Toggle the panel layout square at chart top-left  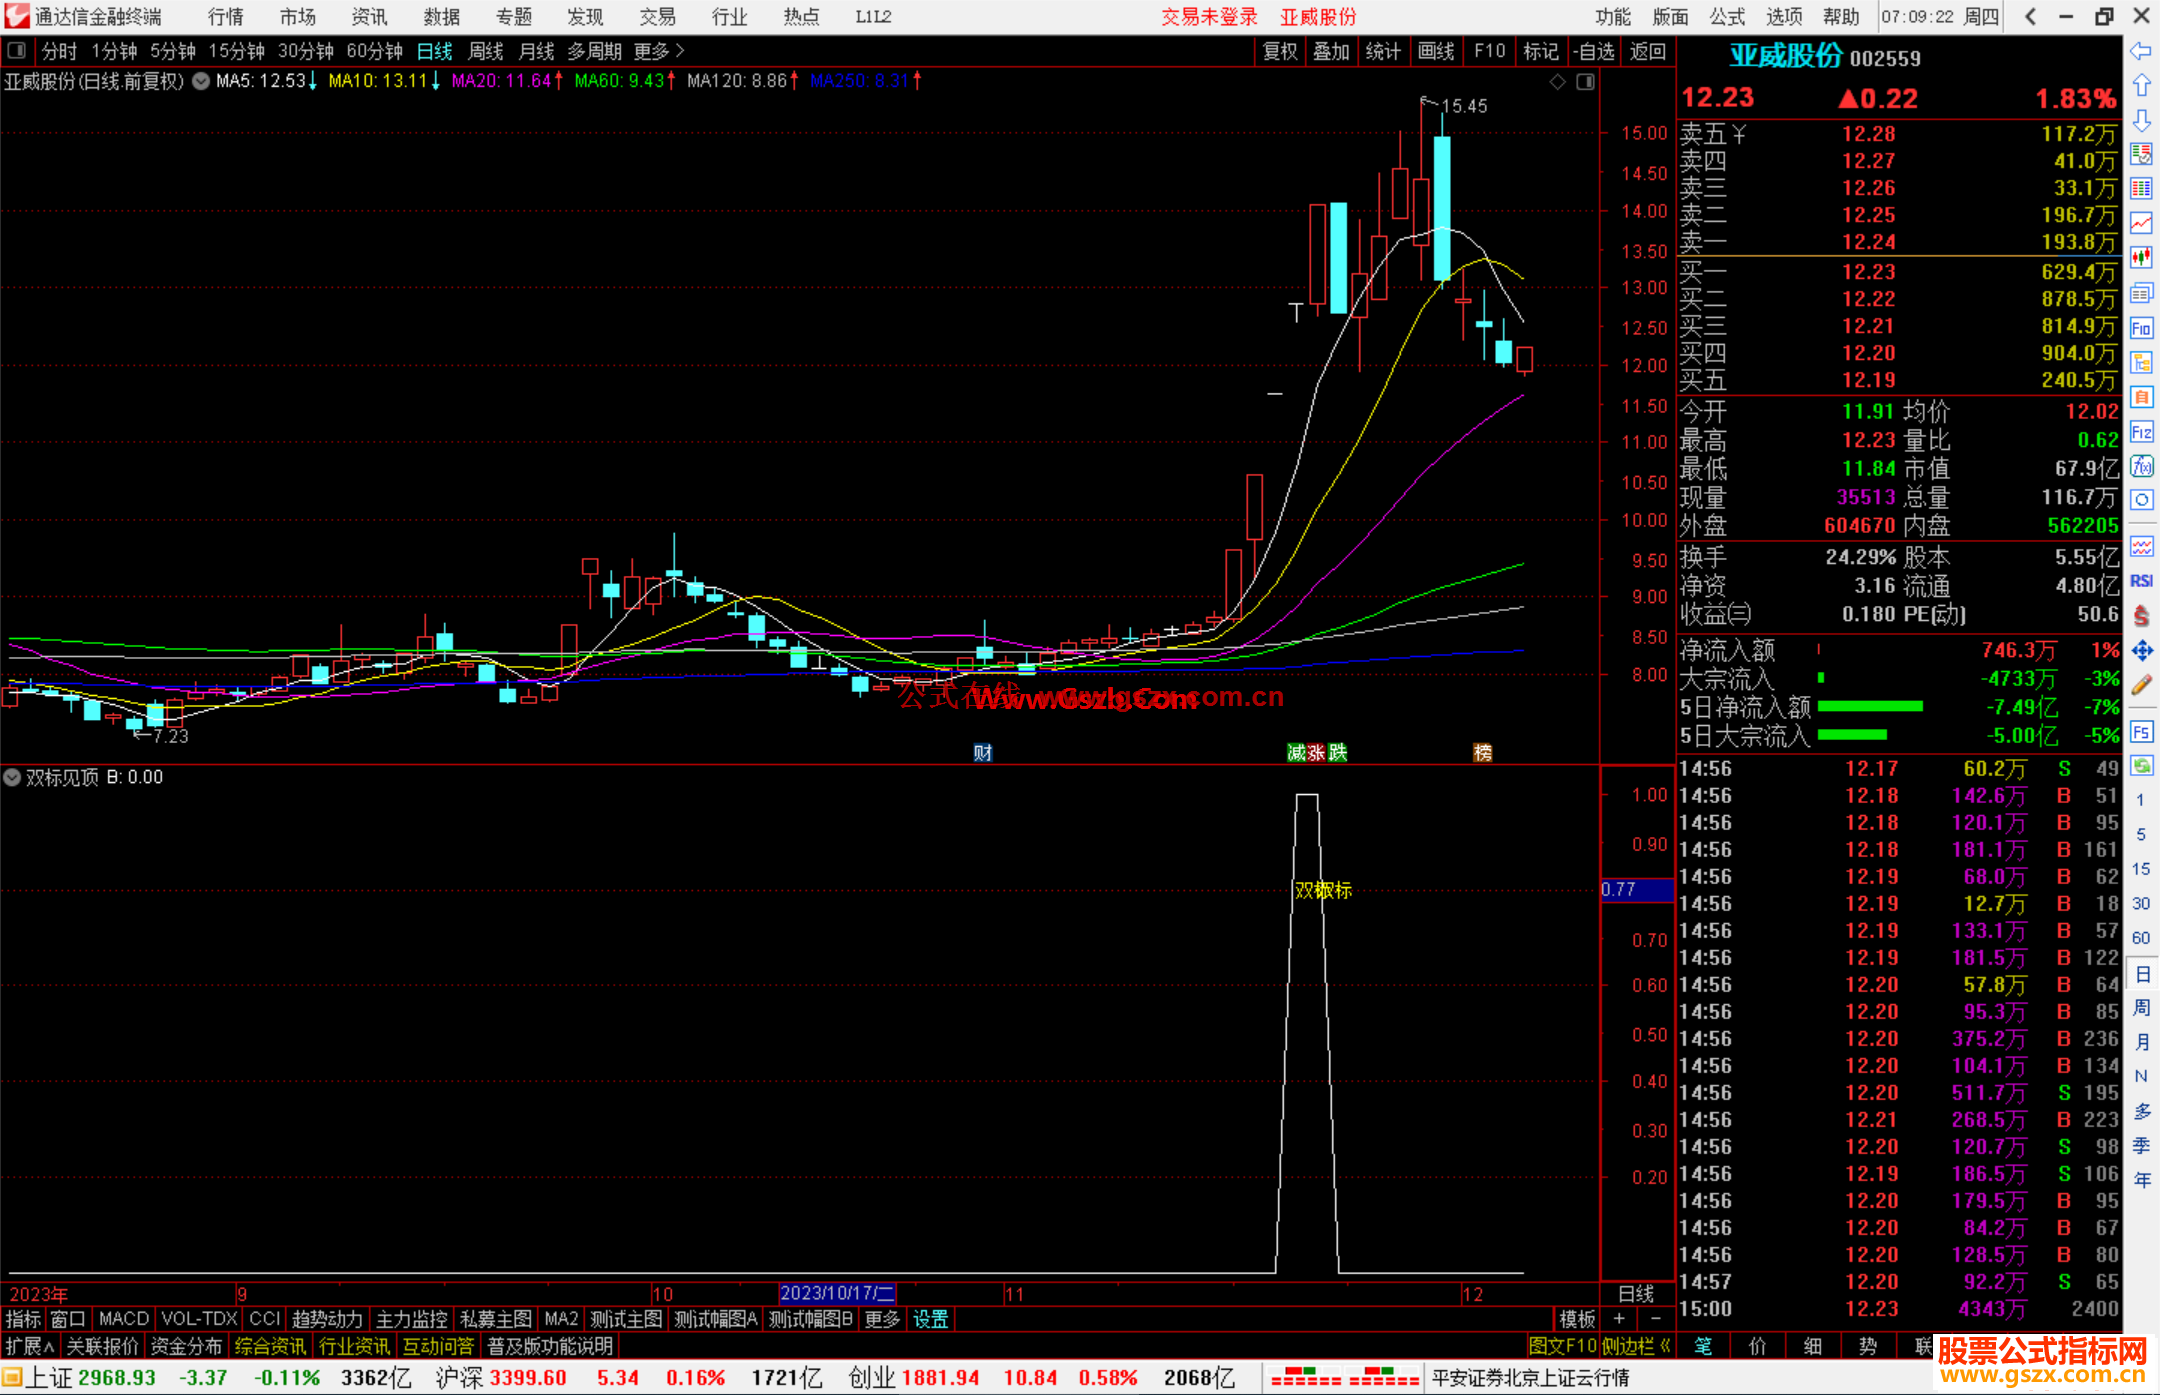point(17,50)
